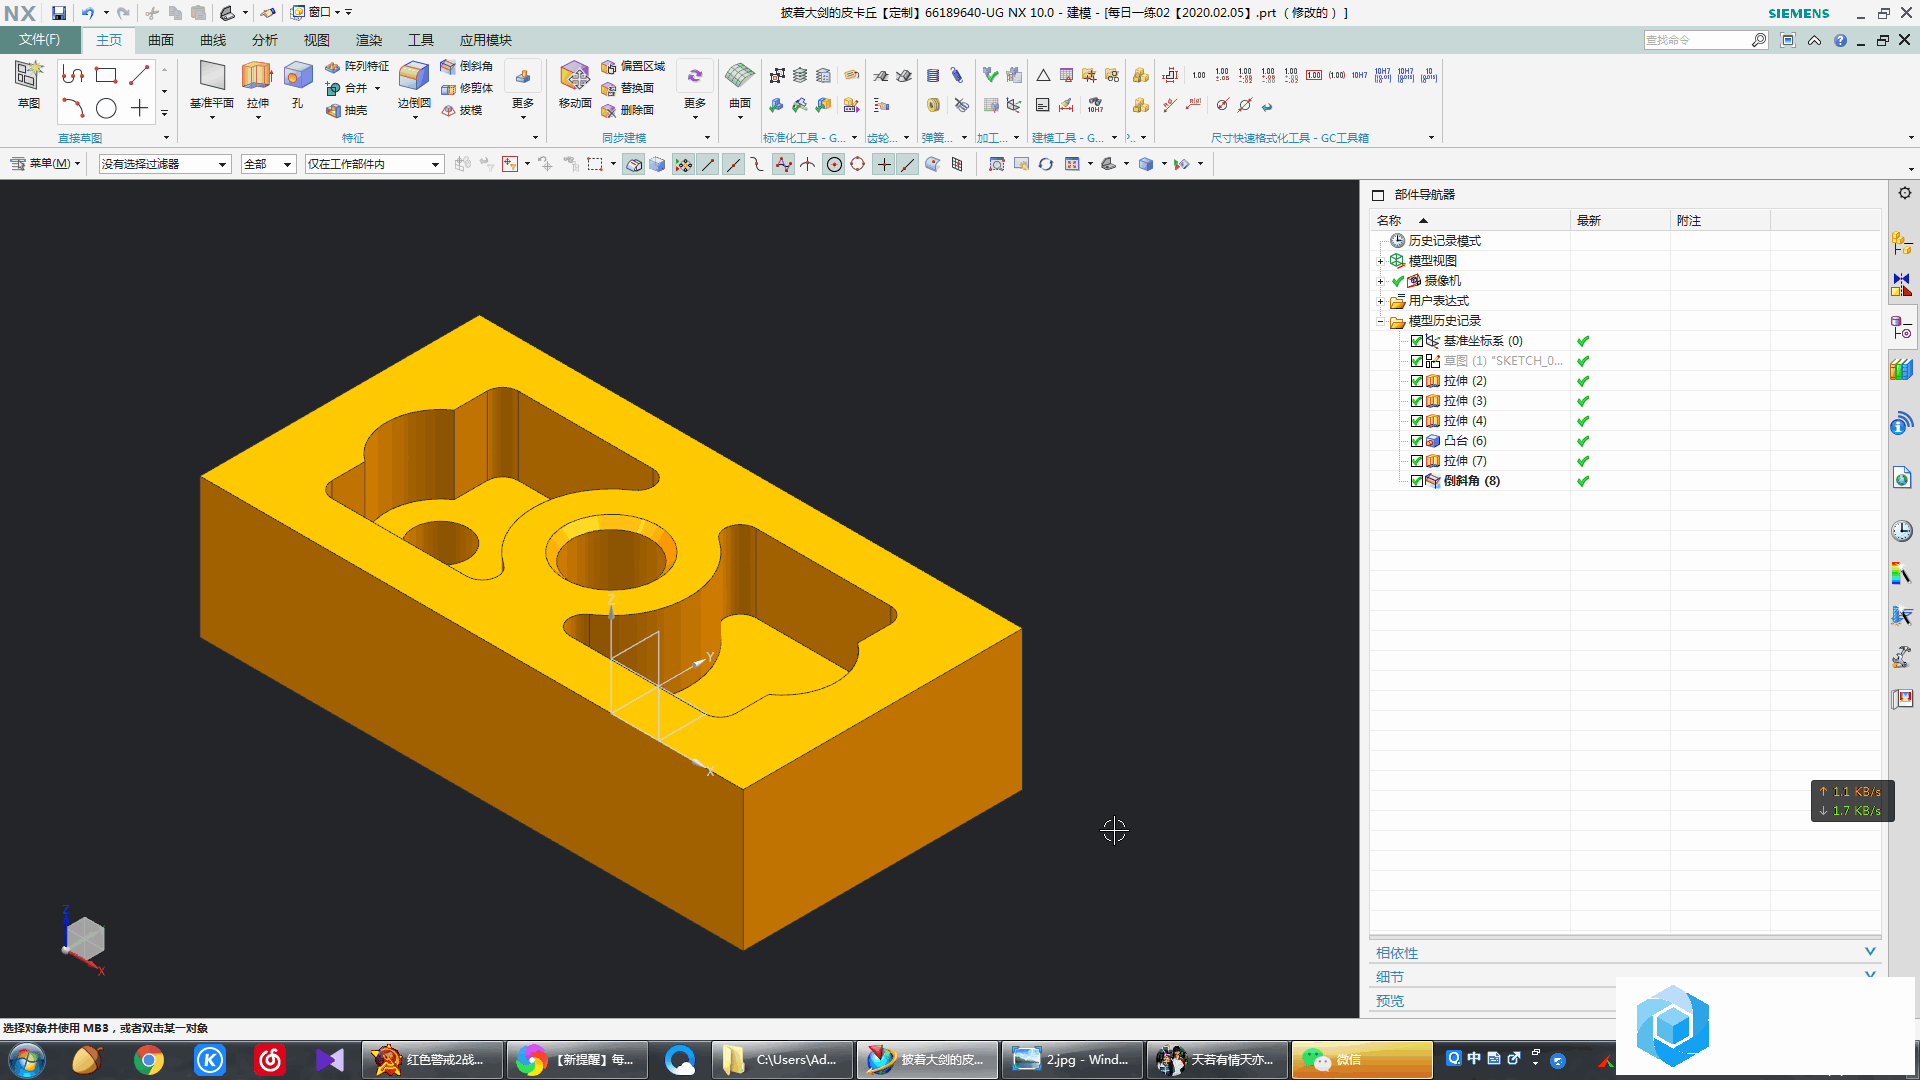Click the Chamfer (倒斜角) tool
1920x1080 pixels.
[x=466, y=66]
